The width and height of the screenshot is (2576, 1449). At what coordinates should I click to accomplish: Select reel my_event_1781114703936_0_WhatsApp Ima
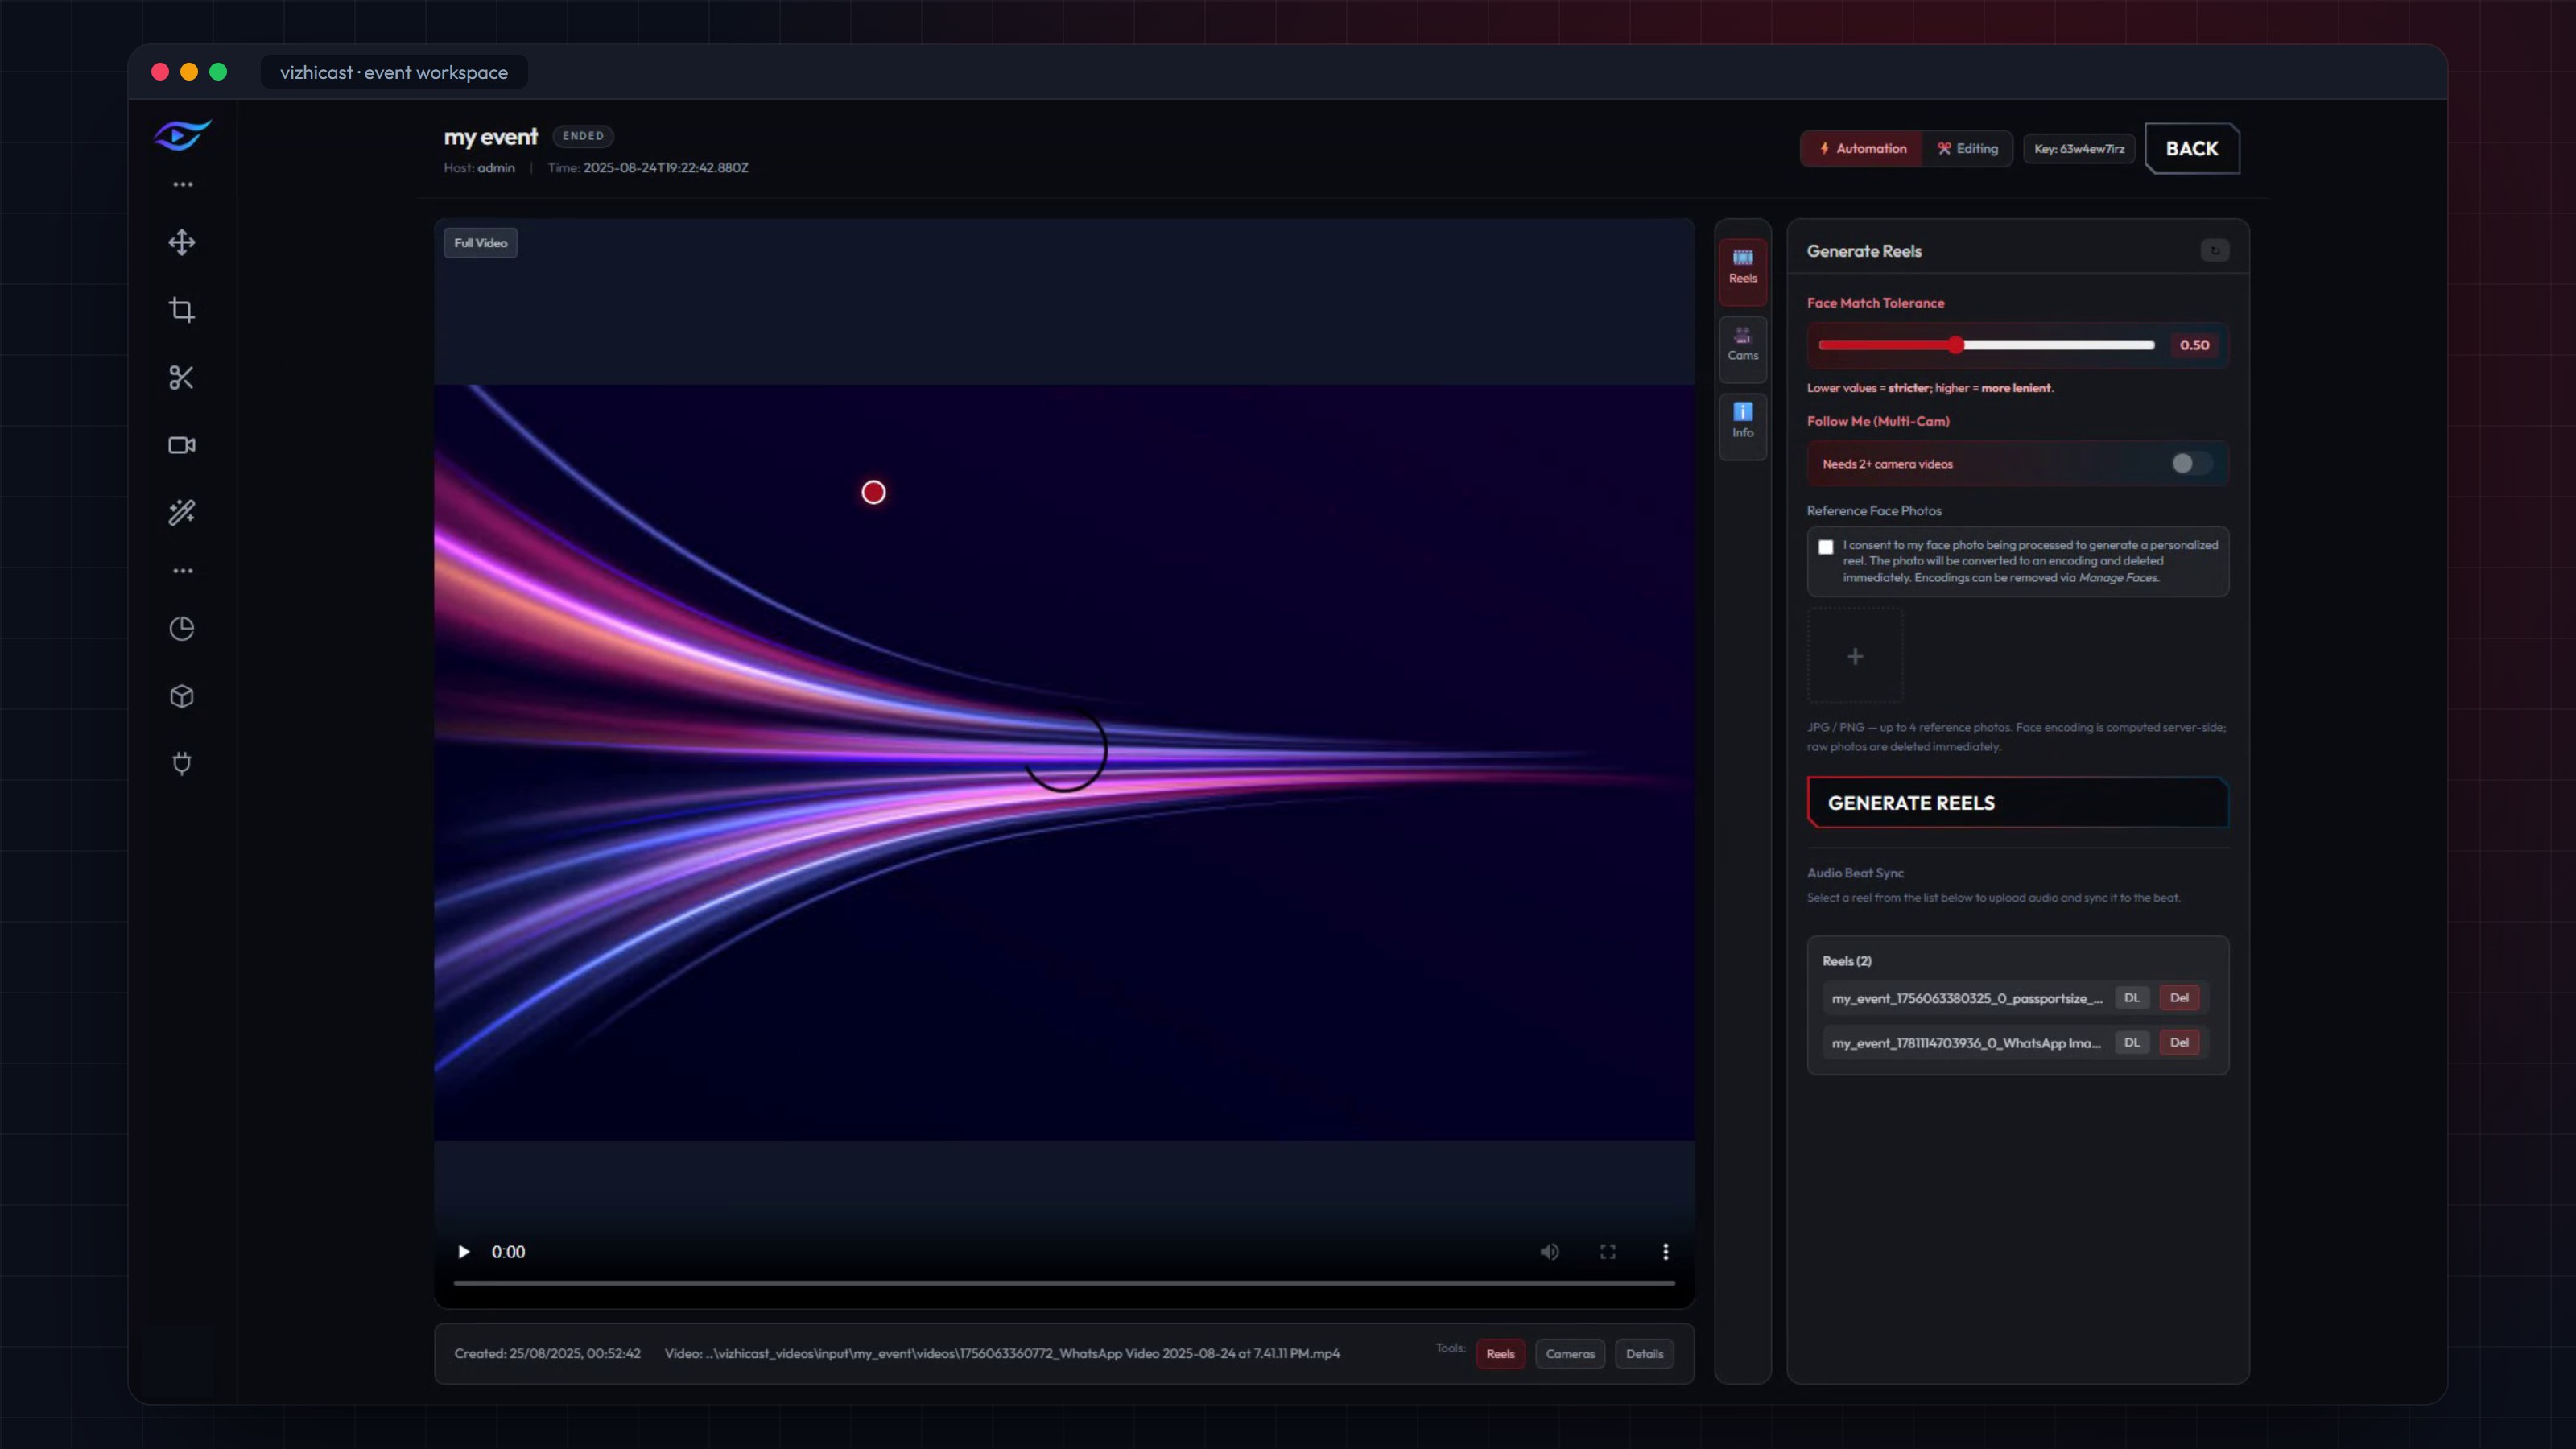(x=1966, y=1044)
